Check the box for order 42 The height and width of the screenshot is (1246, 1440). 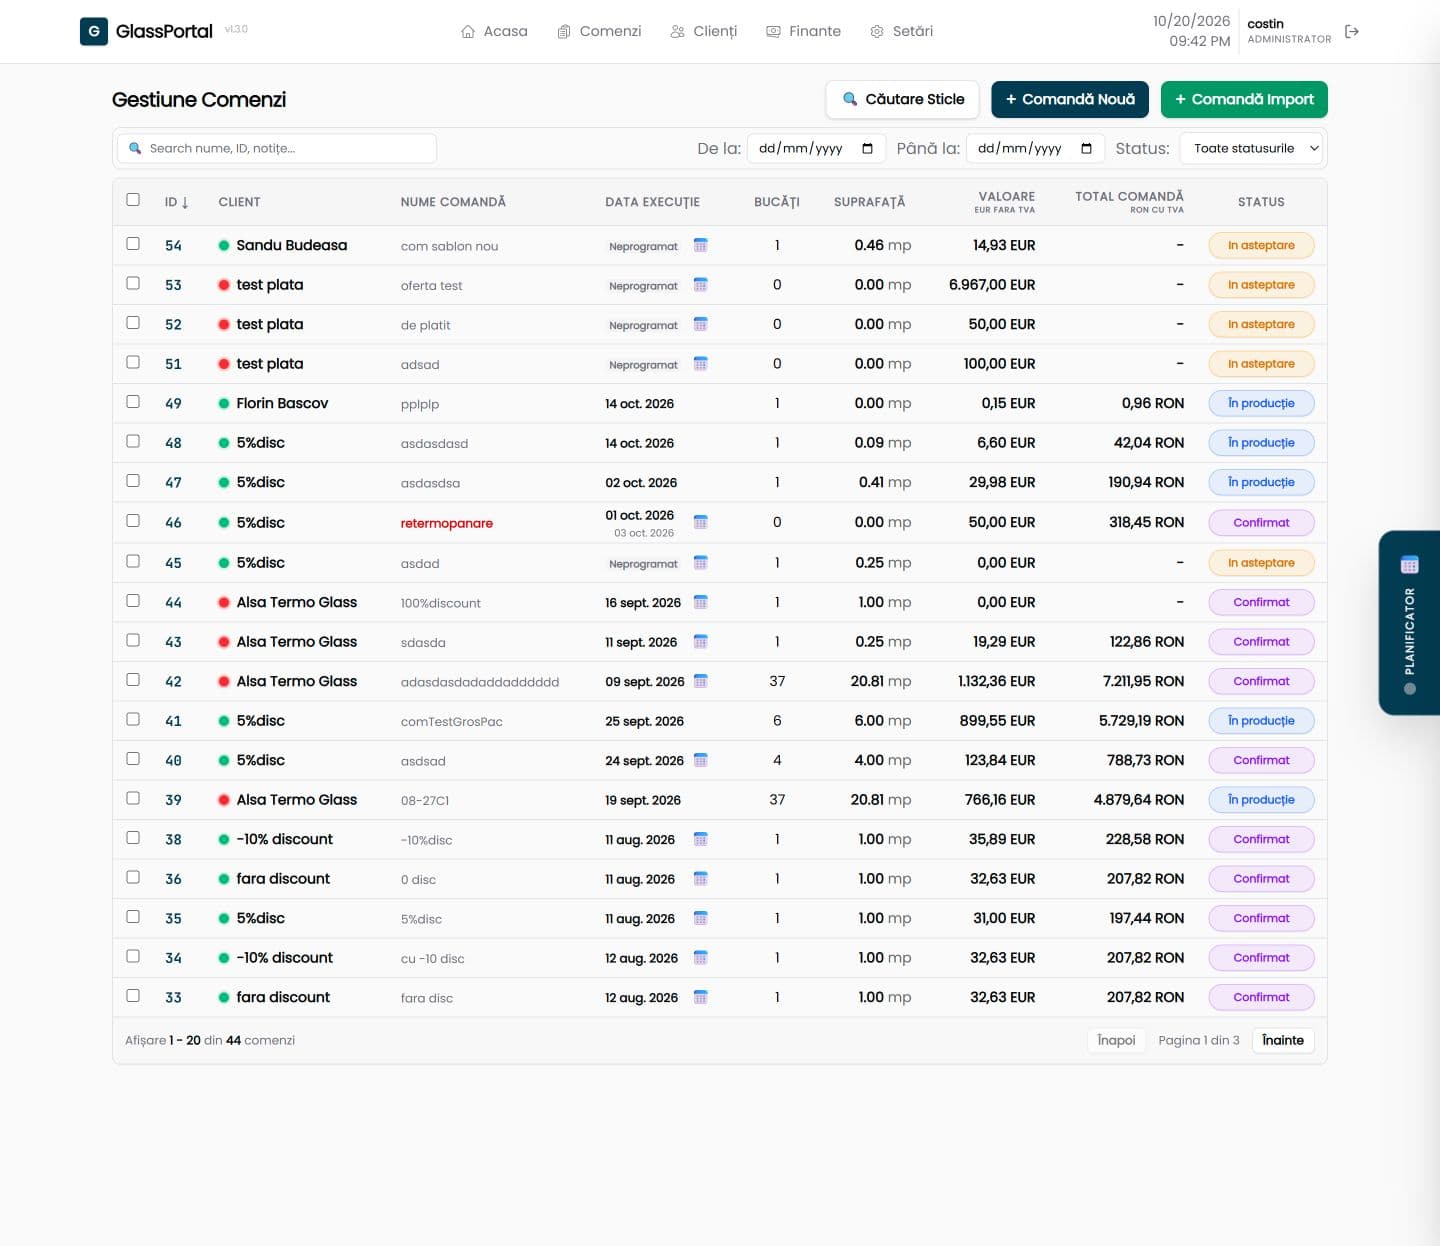[133, 679]
